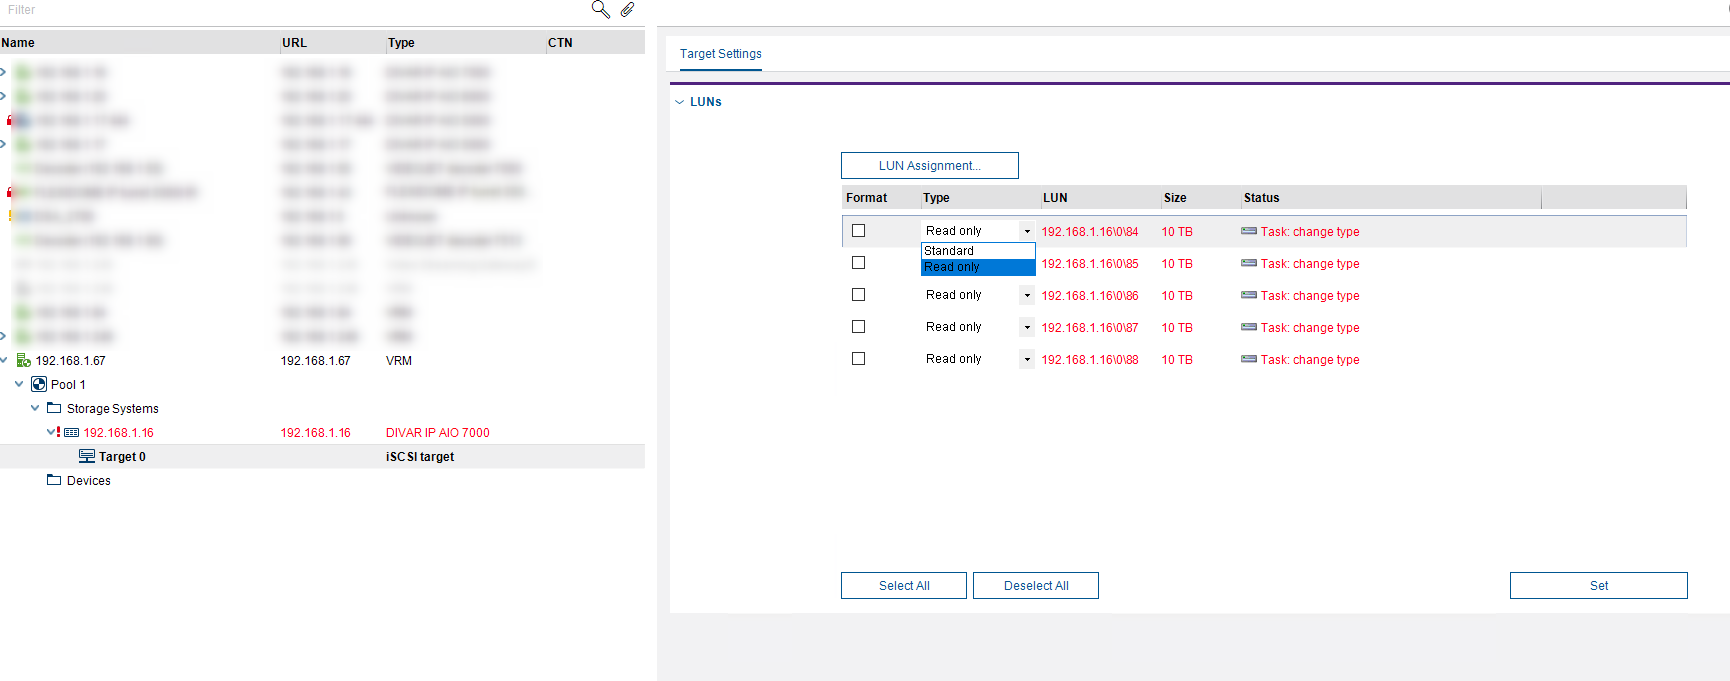Screen dimensions: 1730x681
Task: Open the LUN Assignment dialog button
Action: click(x=929, y=166)
